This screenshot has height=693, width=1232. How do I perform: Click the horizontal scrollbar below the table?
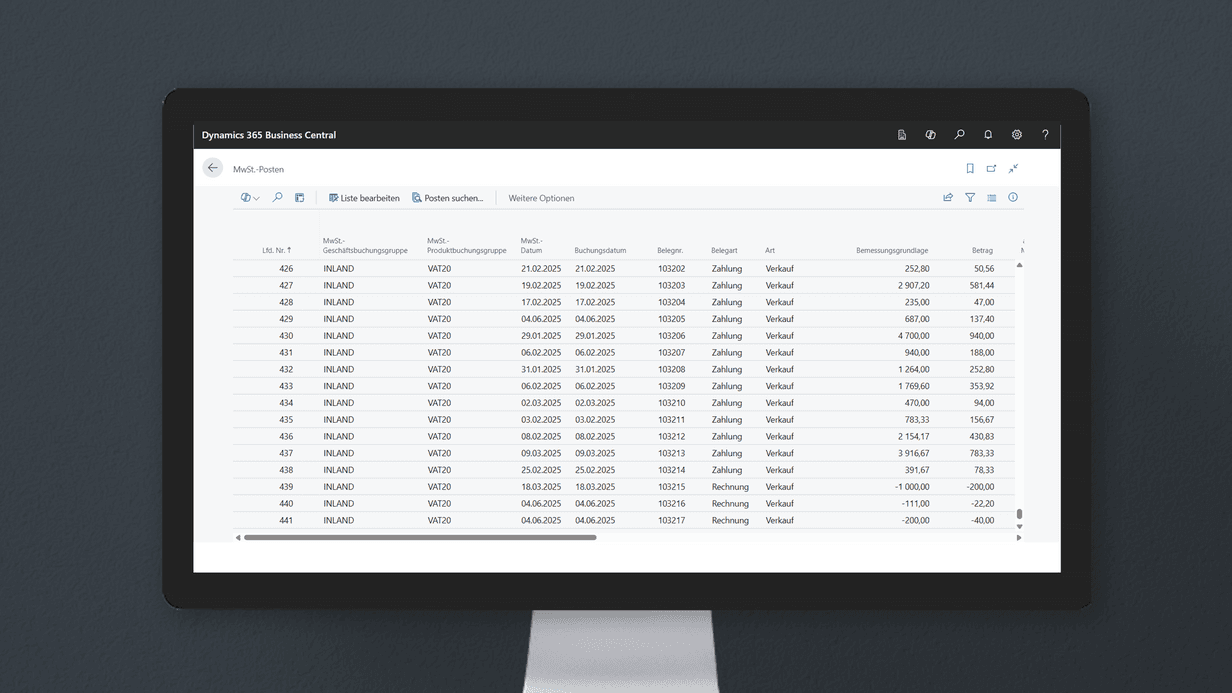pos(420,538)
